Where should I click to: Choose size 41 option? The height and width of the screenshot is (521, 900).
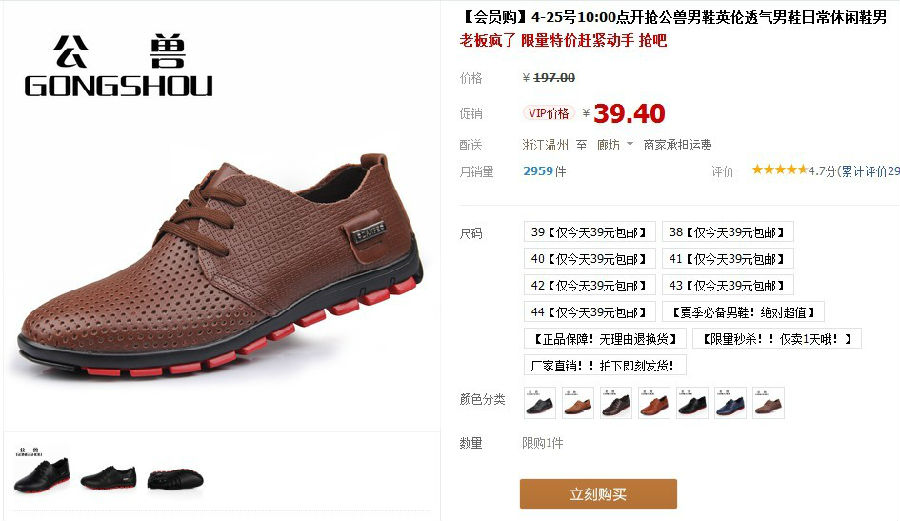728,259
